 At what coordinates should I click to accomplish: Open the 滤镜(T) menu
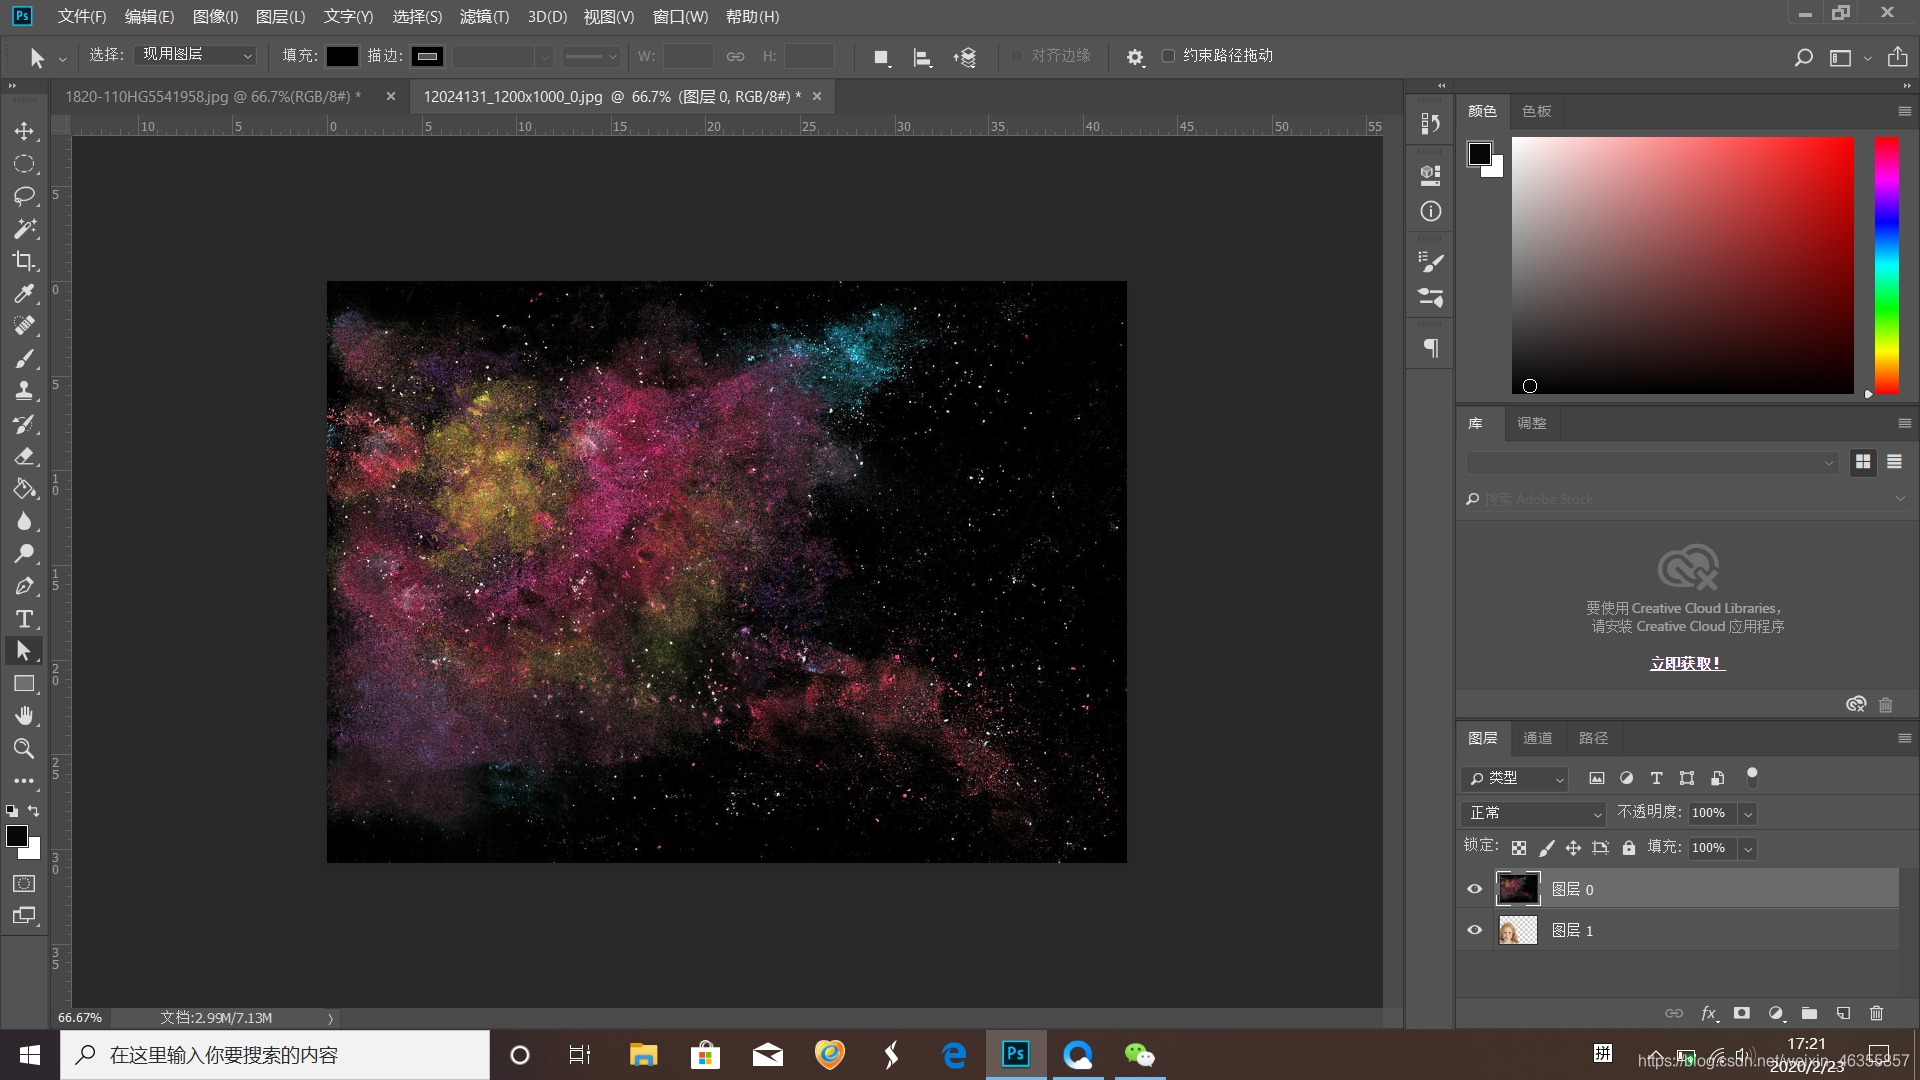[x=484, y=17]
